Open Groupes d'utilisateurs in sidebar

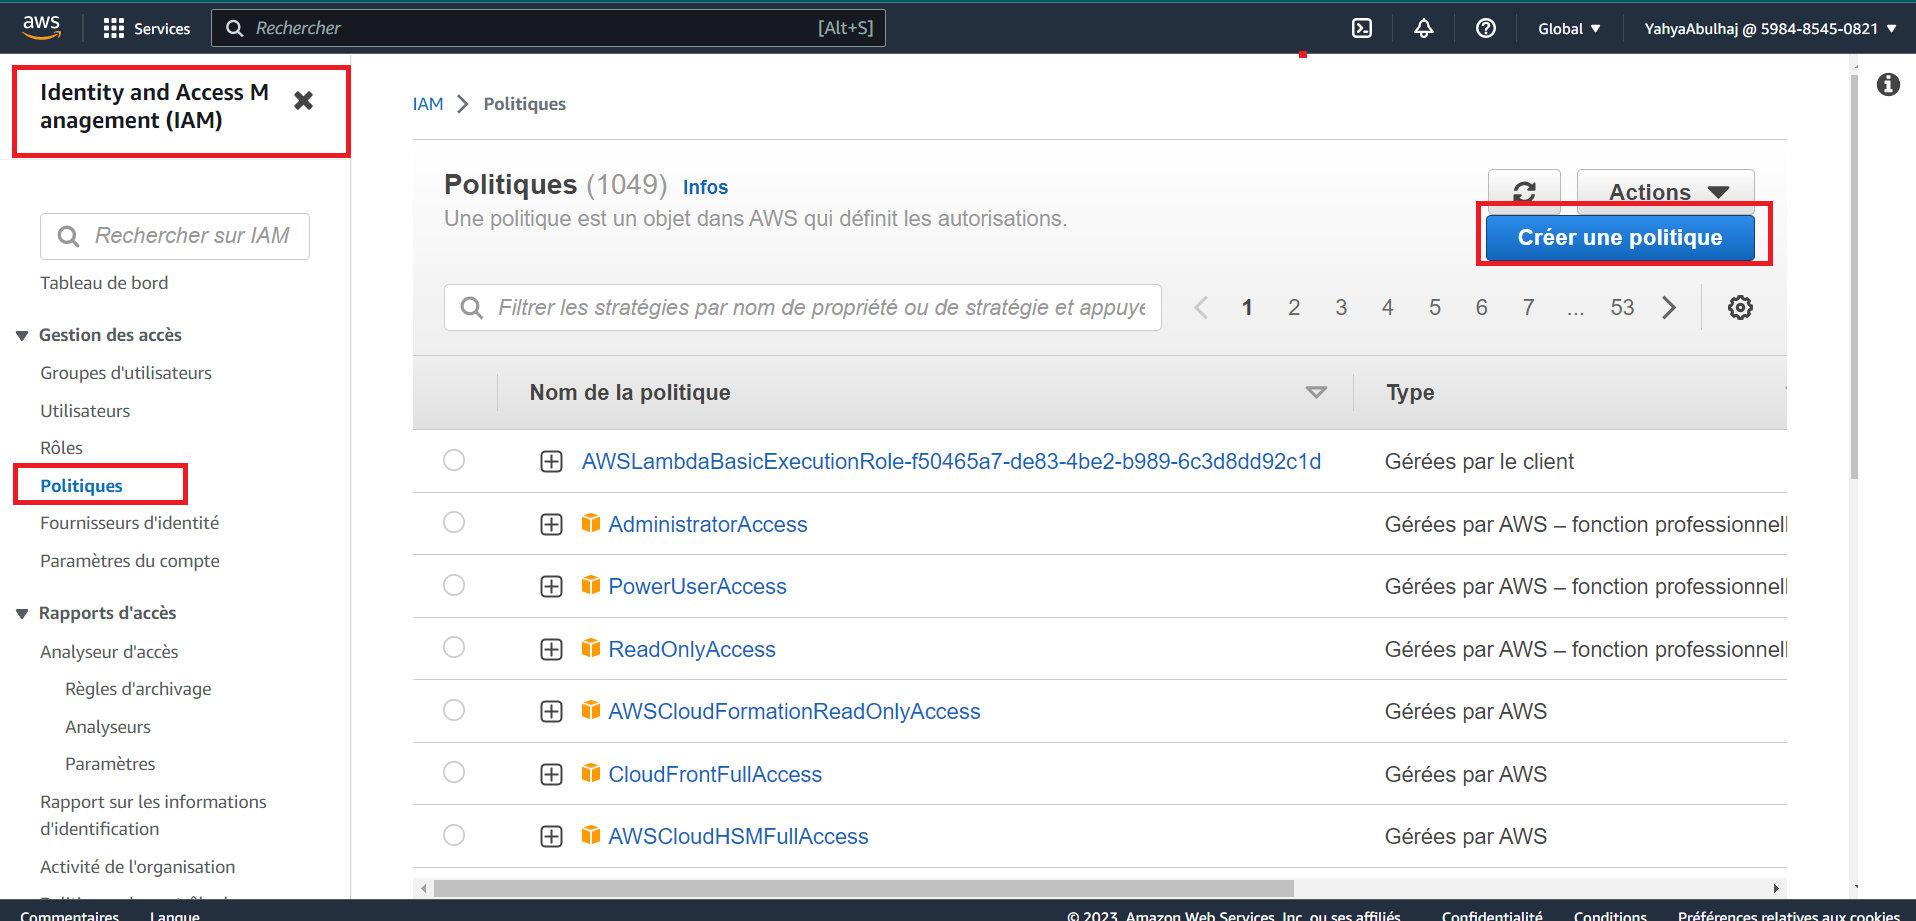tap(126, 373)
